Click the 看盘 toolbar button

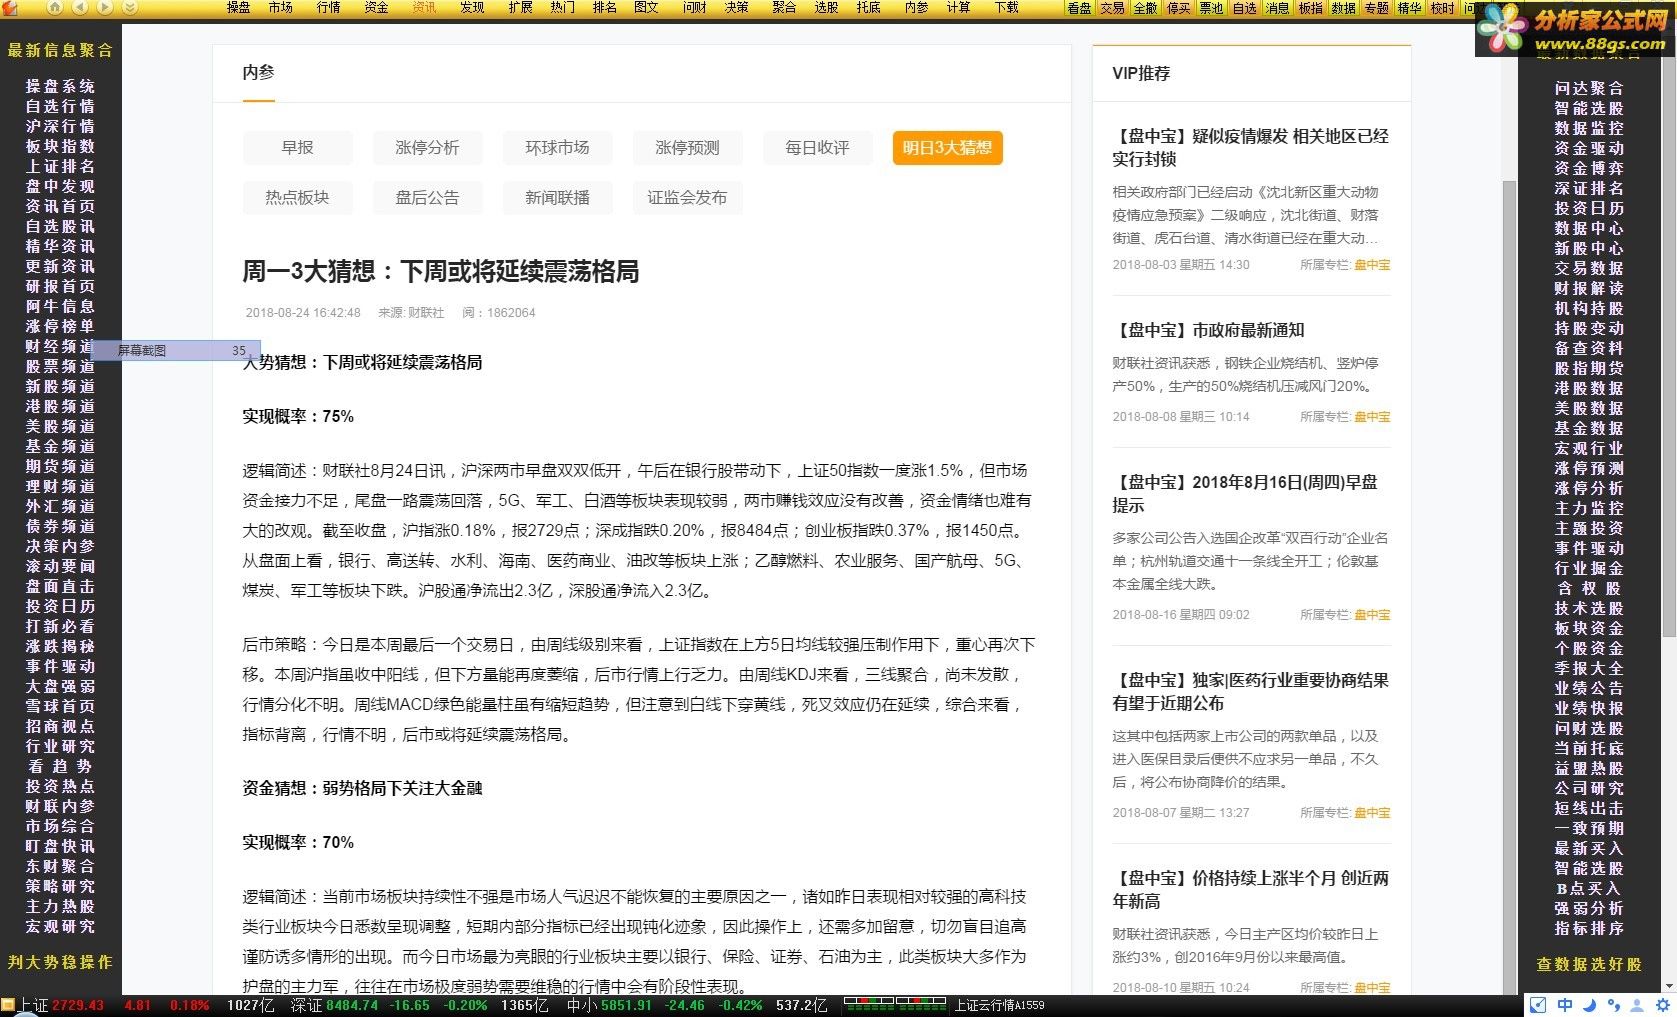click(x=1079, y=8)
